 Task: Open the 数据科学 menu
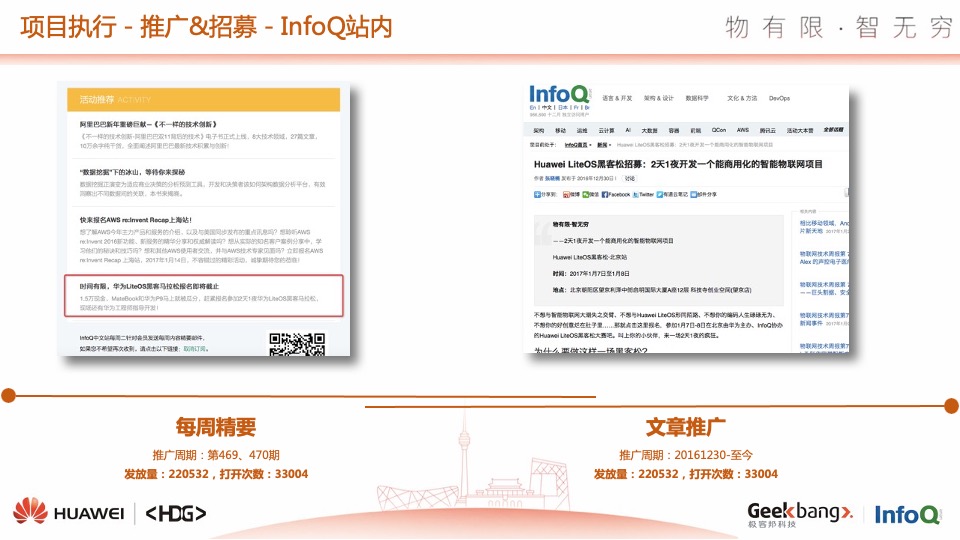point(697,98)
